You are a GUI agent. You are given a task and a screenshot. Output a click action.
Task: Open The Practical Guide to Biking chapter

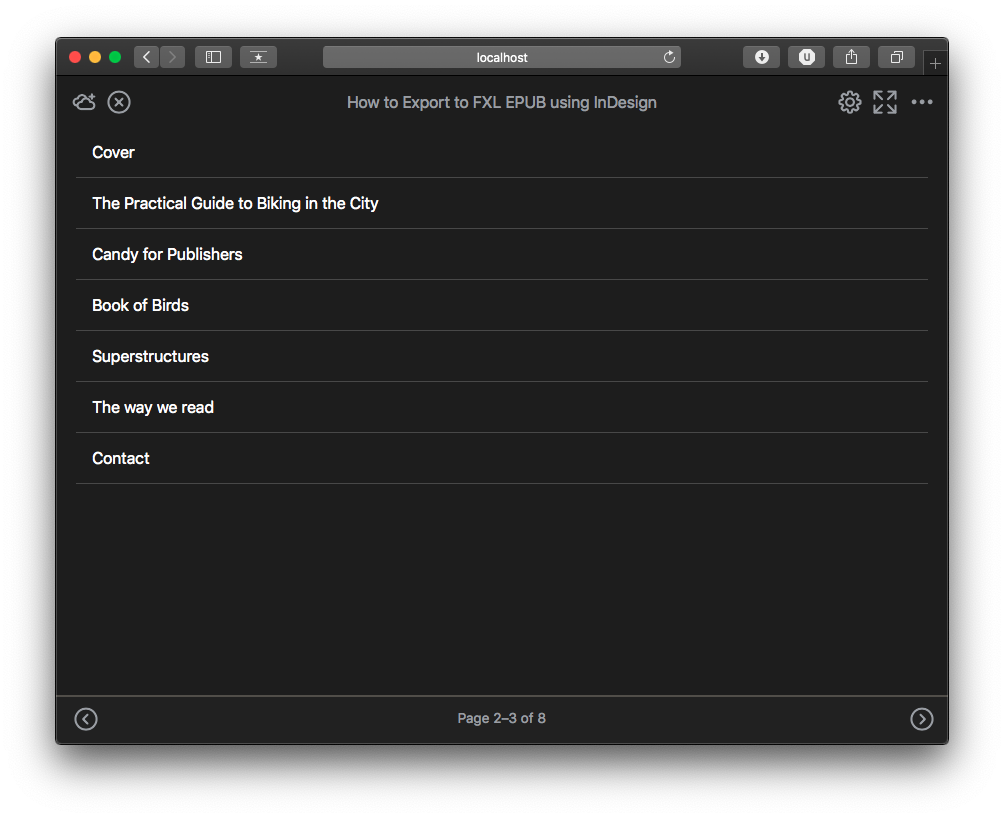(x=235, y=203)
